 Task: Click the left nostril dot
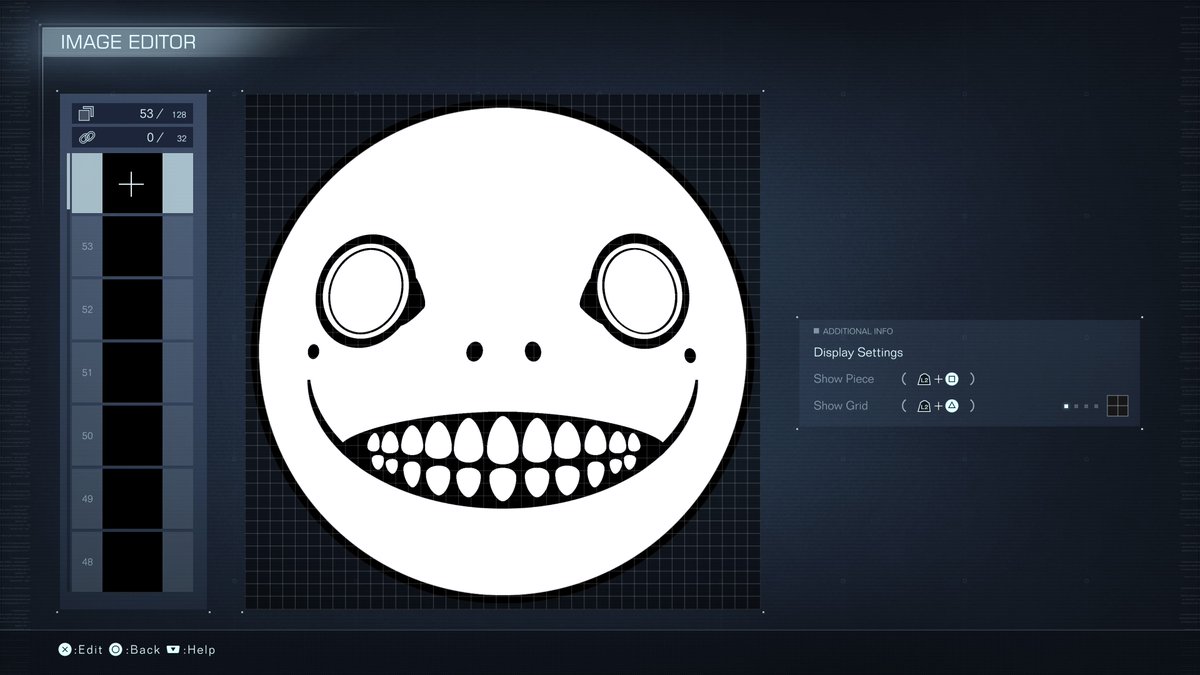[475, 351]
